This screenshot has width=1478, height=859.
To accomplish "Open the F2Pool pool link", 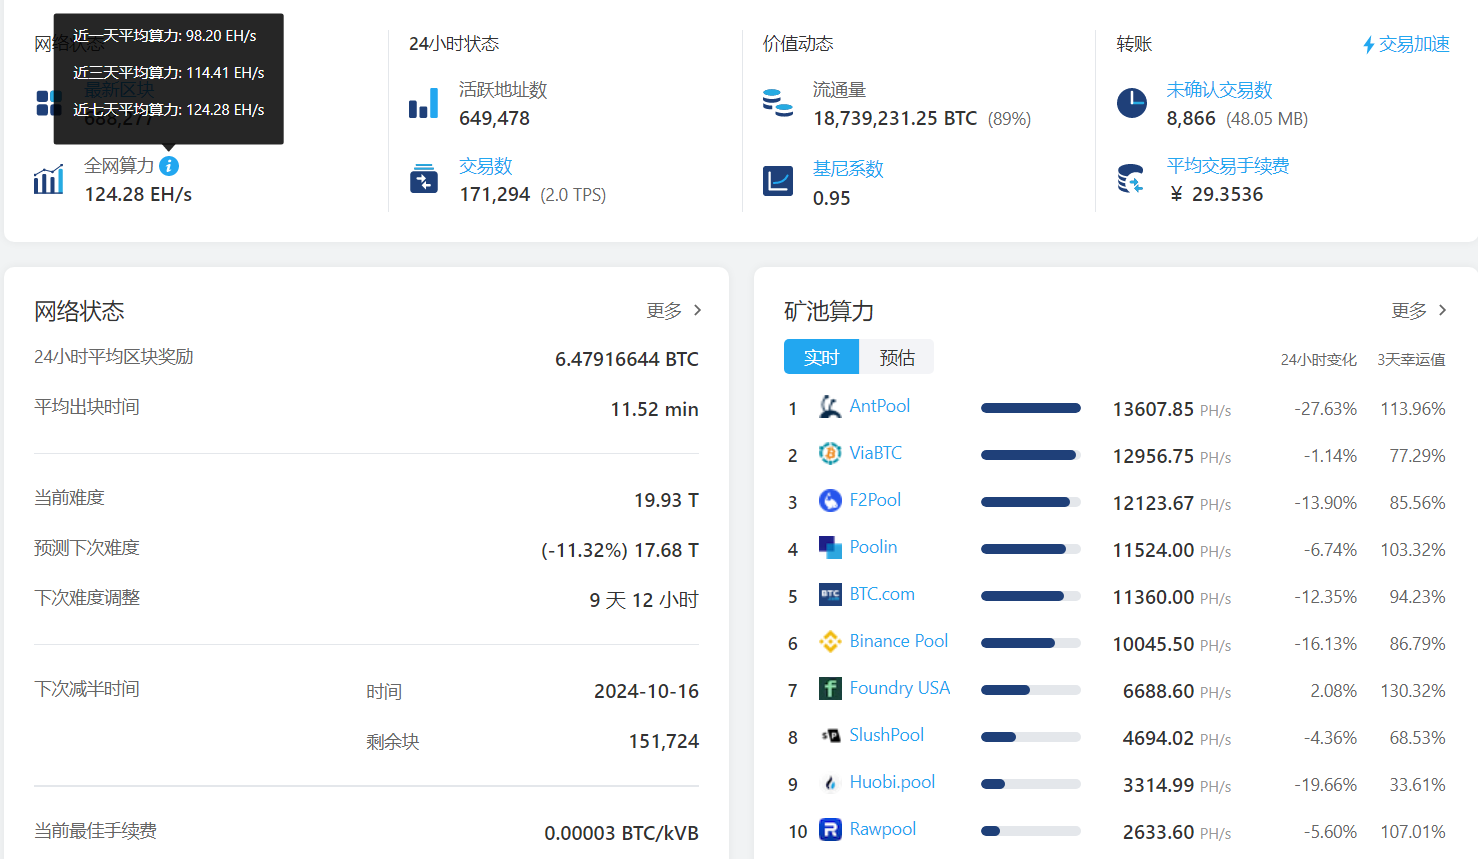I will tap(875, 500).
